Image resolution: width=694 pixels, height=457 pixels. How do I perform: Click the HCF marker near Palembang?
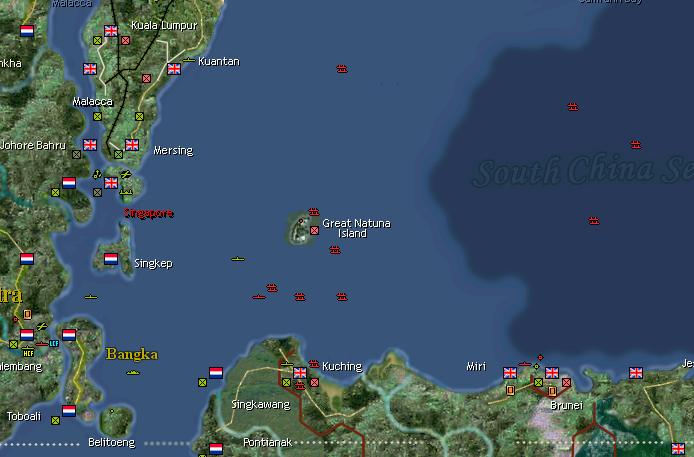coord(28,353)
